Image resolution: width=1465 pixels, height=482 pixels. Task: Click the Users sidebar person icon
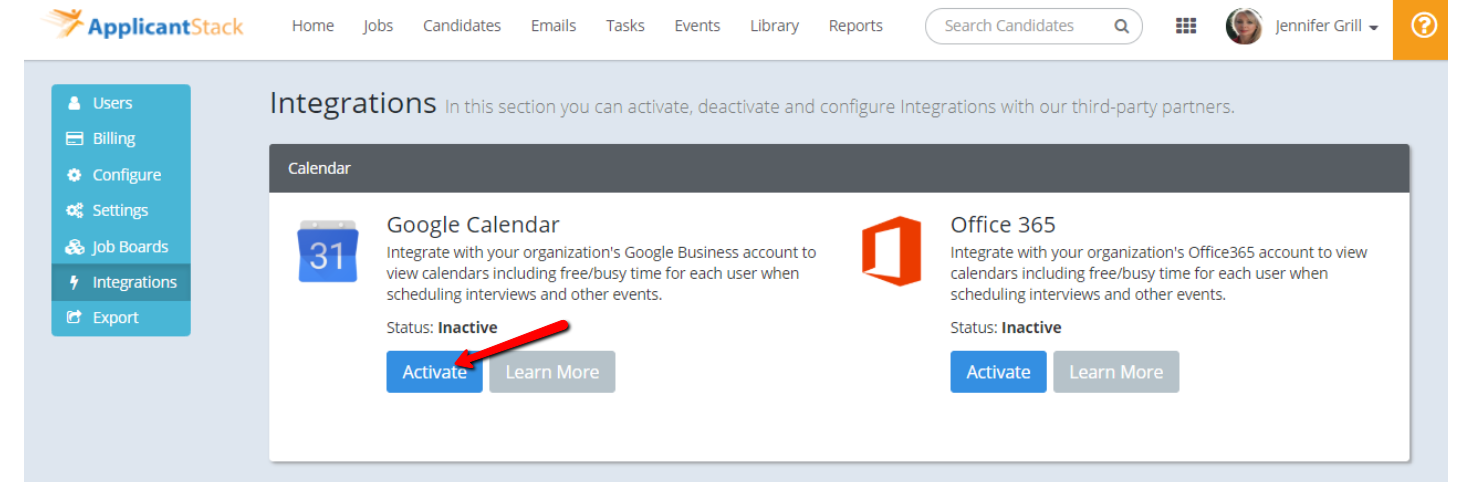(x=75, y=103)
